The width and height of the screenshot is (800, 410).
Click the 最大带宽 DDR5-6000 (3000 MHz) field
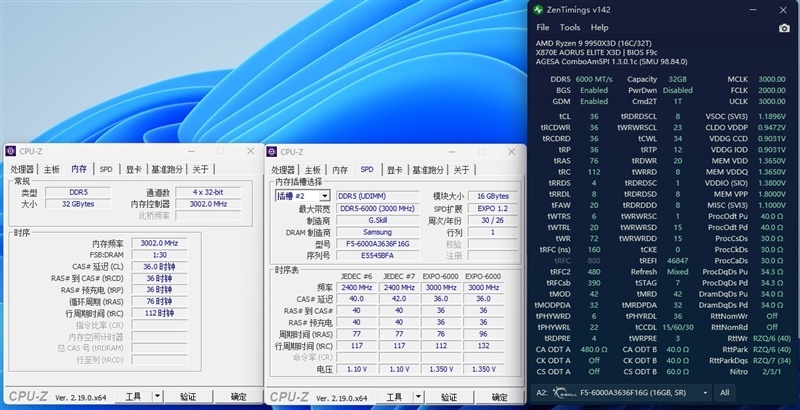click(x=378, y=209)
